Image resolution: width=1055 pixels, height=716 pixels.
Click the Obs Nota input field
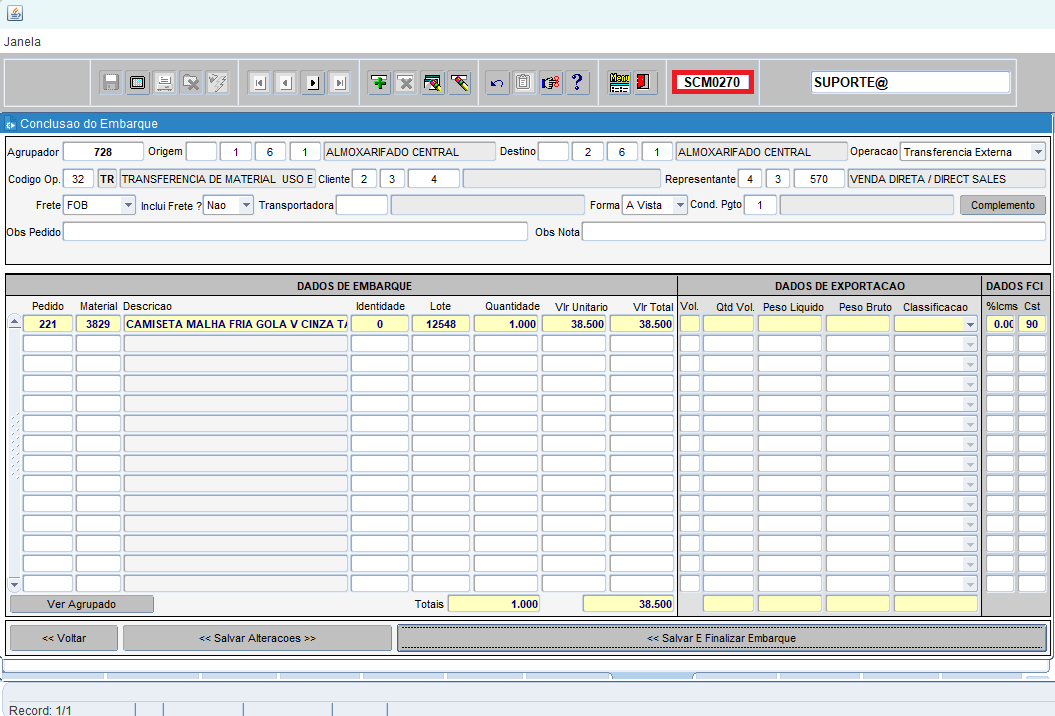tap(813, 232)
